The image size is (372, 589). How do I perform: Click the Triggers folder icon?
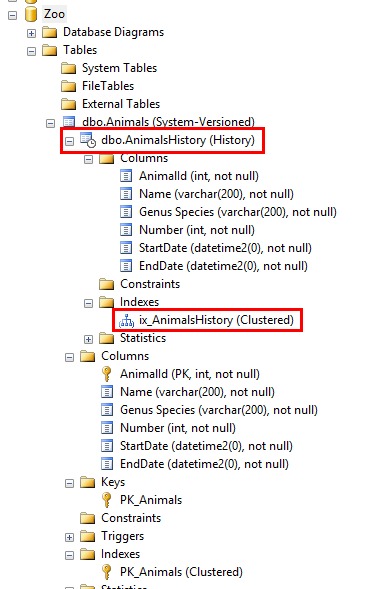88,536
